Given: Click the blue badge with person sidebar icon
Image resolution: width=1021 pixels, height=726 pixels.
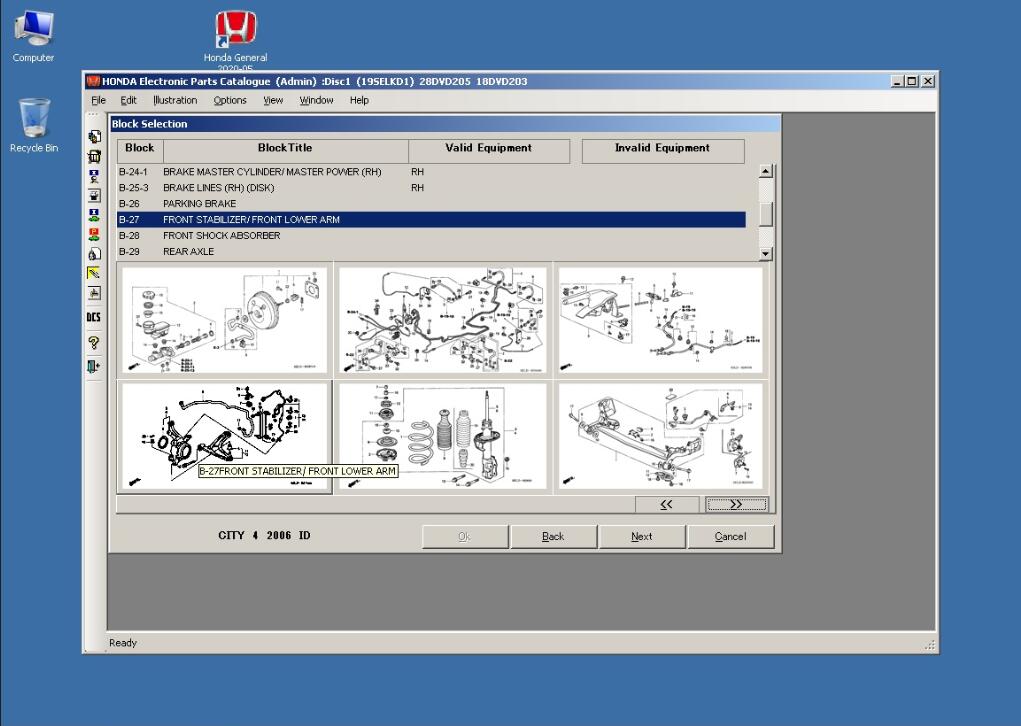Looking at the screenshot, I should tap(94, 176).
